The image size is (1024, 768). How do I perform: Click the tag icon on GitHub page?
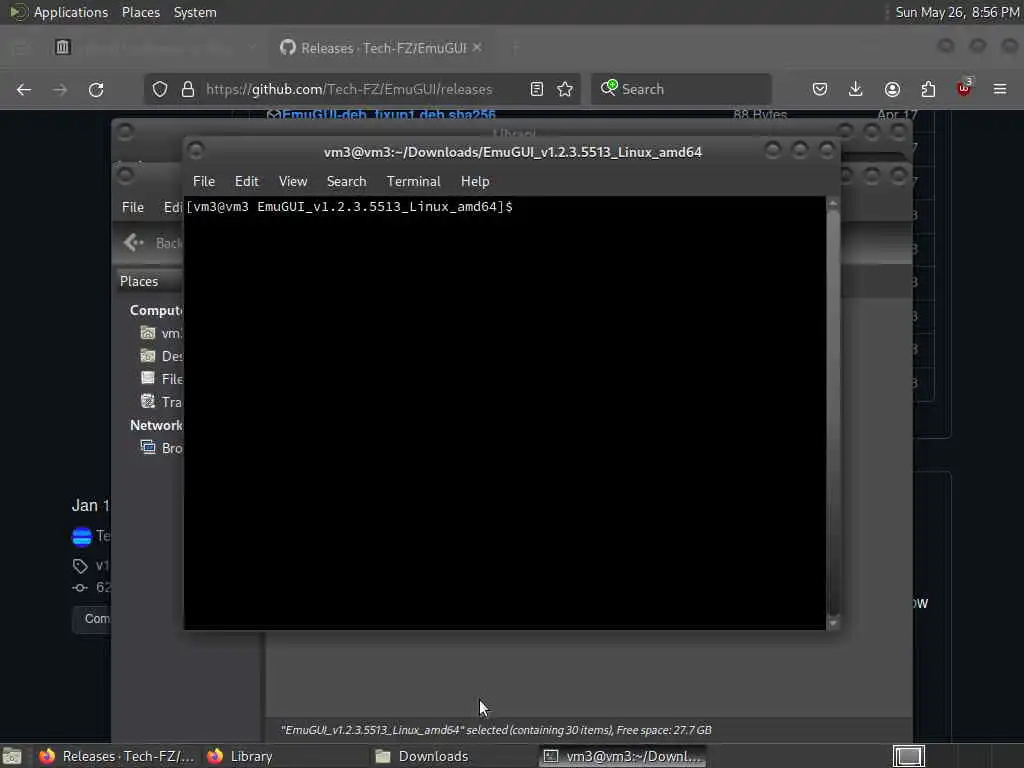(x=80, y=566)
